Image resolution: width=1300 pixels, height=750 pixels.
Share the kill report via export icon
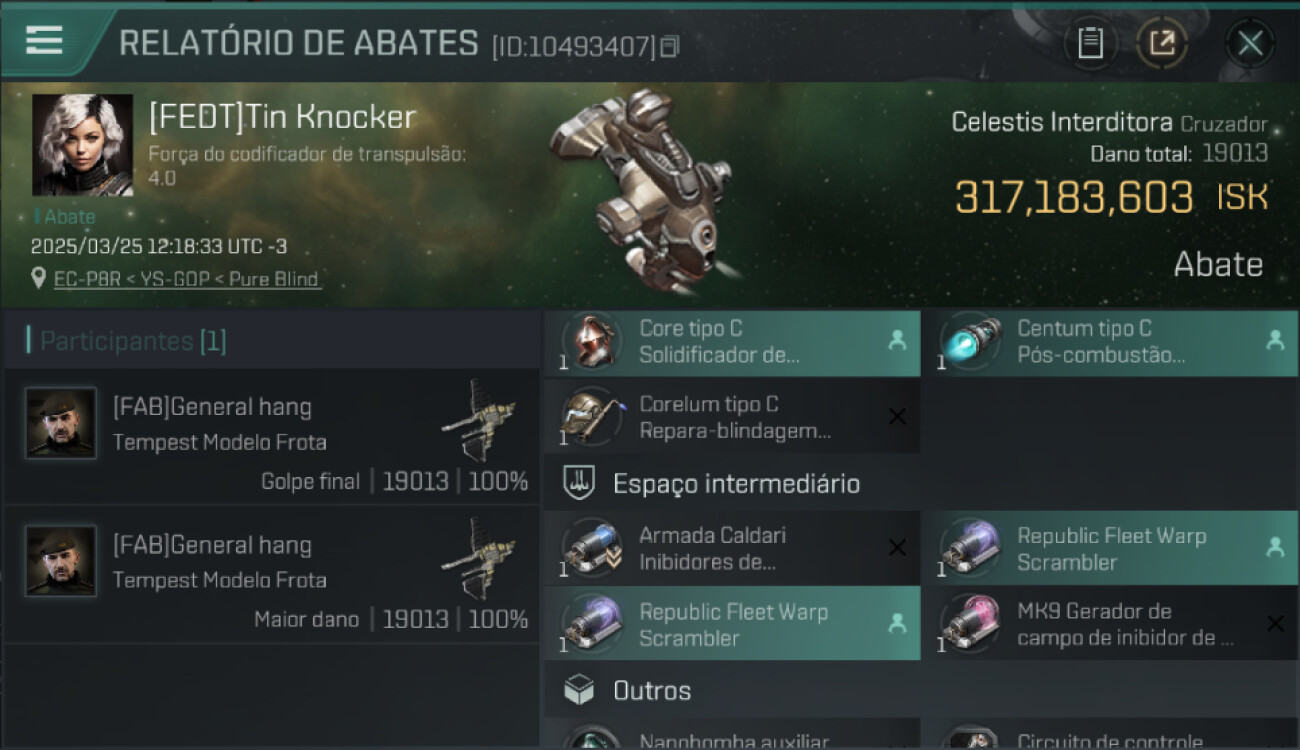point(1162,43)
